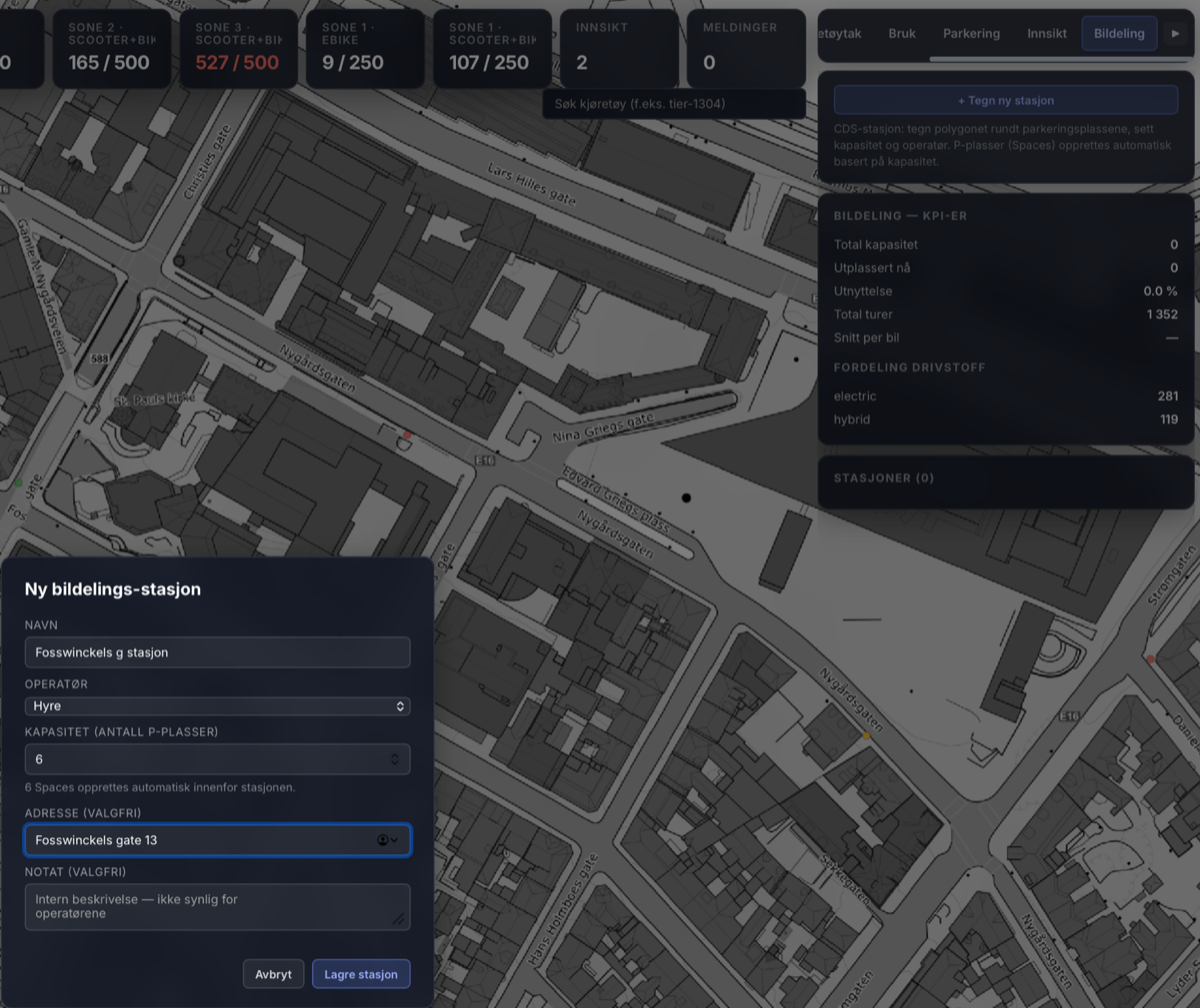Open the Innsikt tab

click(1047, 33)
